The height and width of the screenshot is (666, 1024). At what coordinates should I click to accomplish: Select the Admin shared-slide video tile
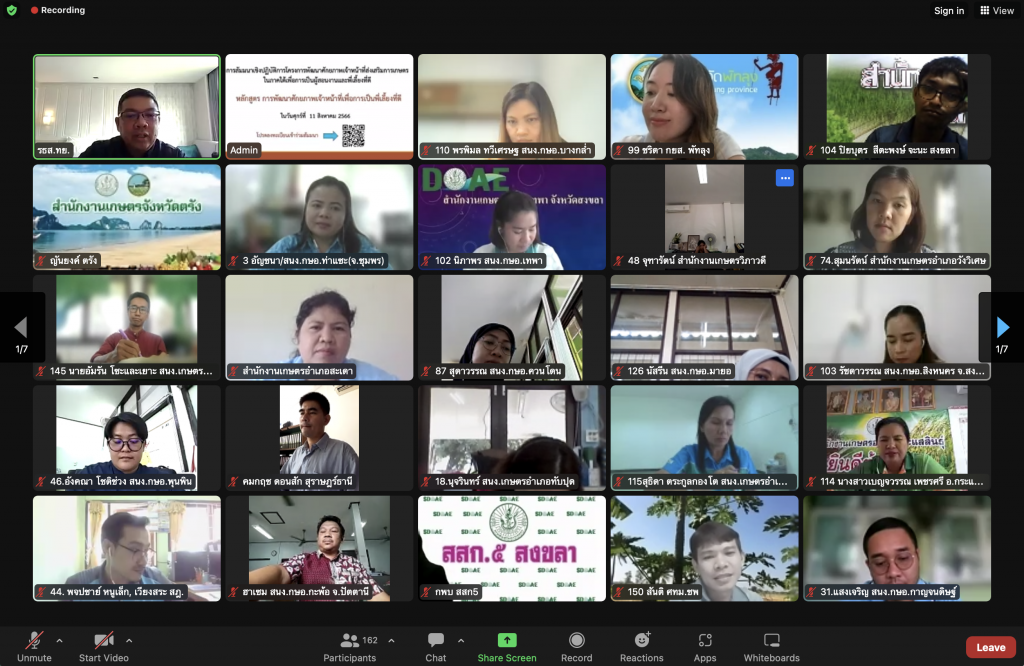pos(319,106)
